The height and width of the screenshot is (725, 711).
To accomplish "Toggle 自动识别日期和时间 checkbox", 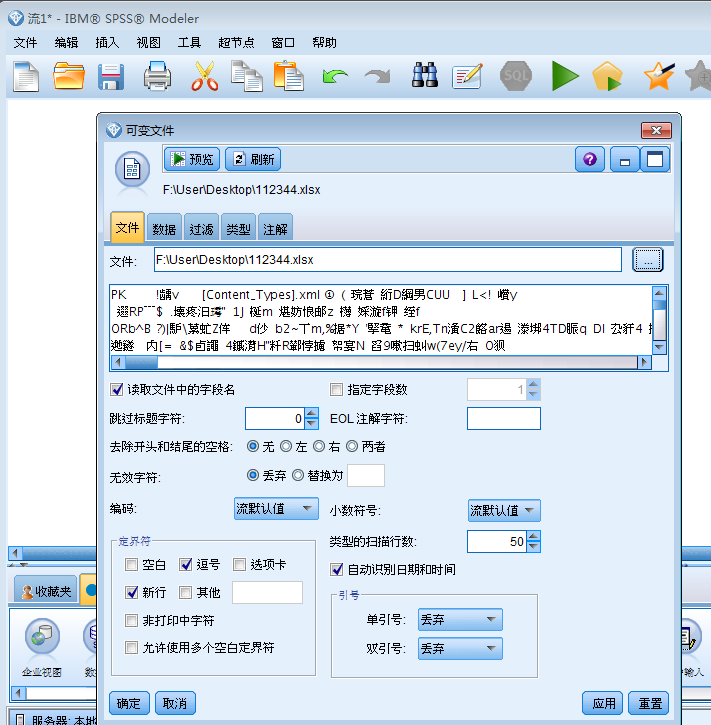I will [337, 569].
